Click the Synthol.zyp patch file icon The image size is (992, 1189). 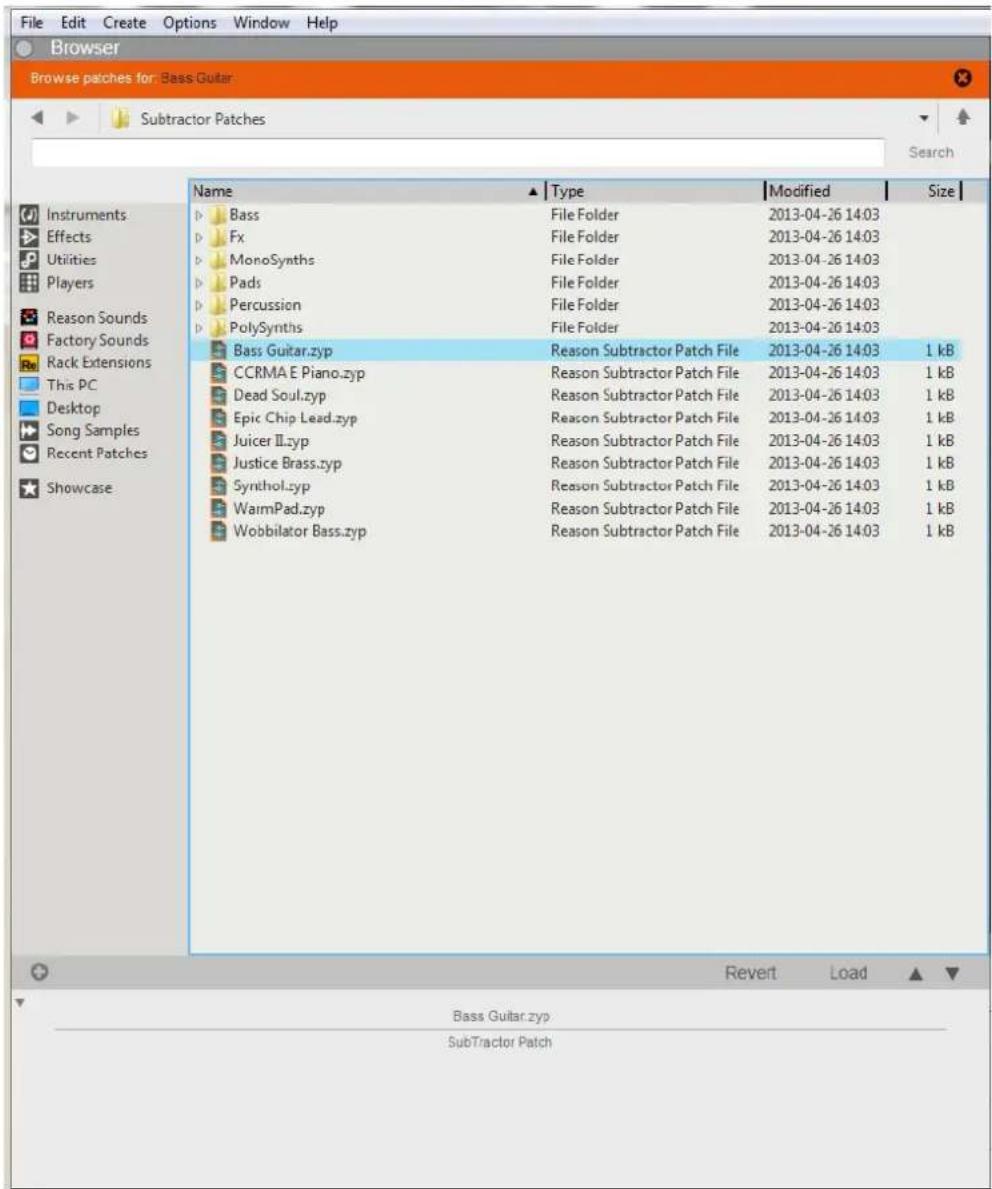coord(218,485)
